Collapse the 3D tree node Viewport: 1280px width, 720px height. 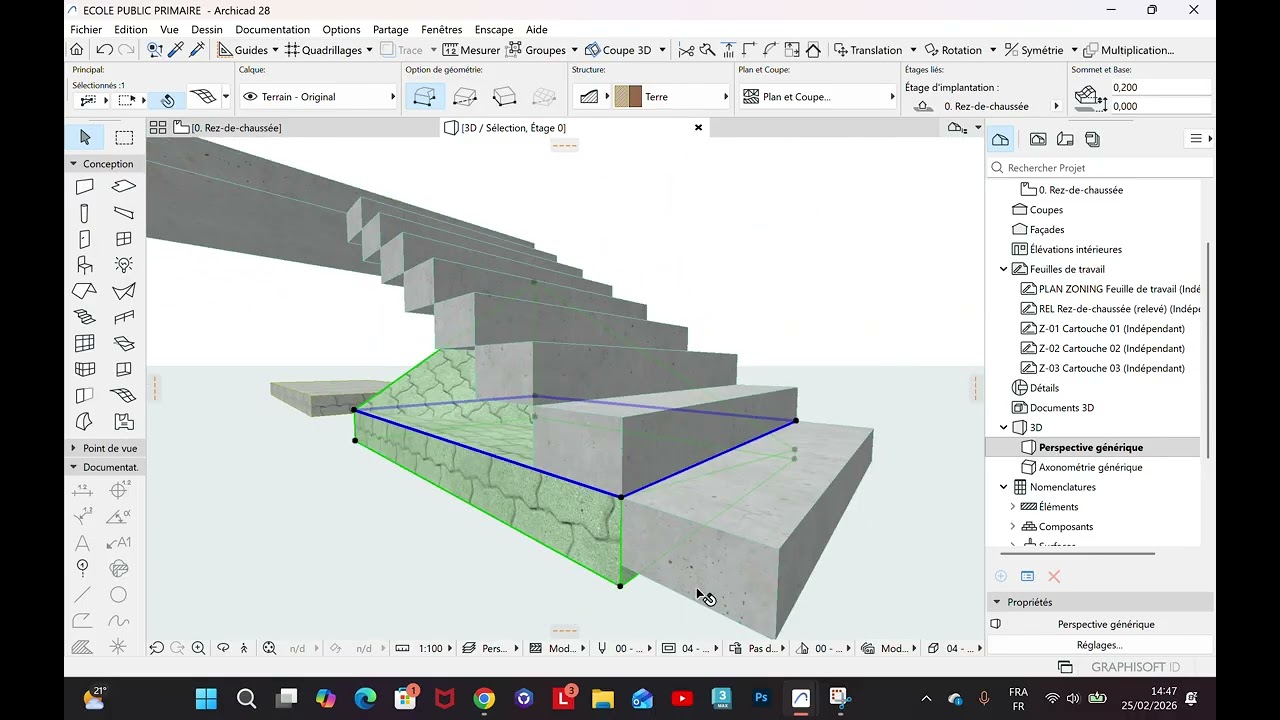point(1004,427)
